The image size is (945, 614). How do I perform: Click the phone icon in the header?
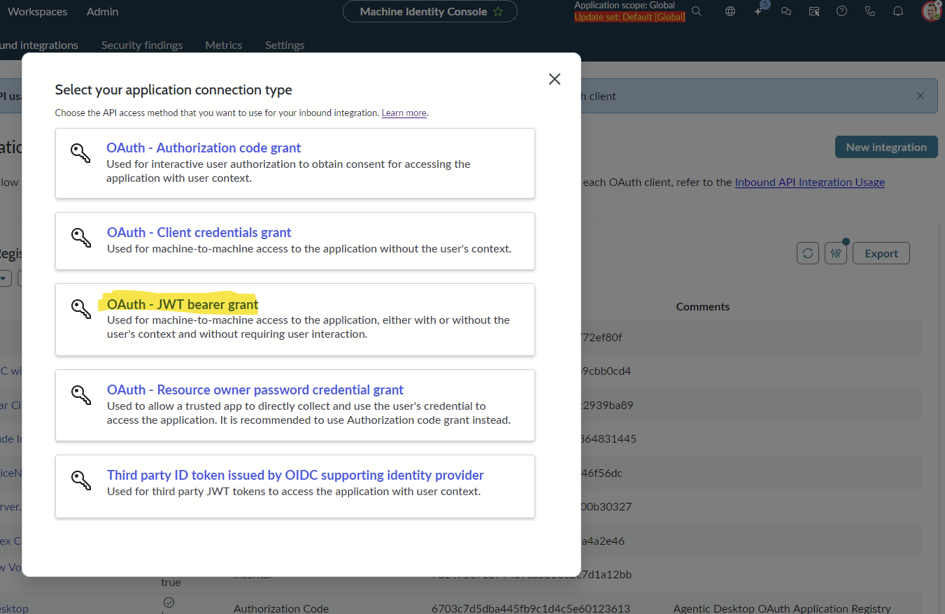click(x=870, y=11)
